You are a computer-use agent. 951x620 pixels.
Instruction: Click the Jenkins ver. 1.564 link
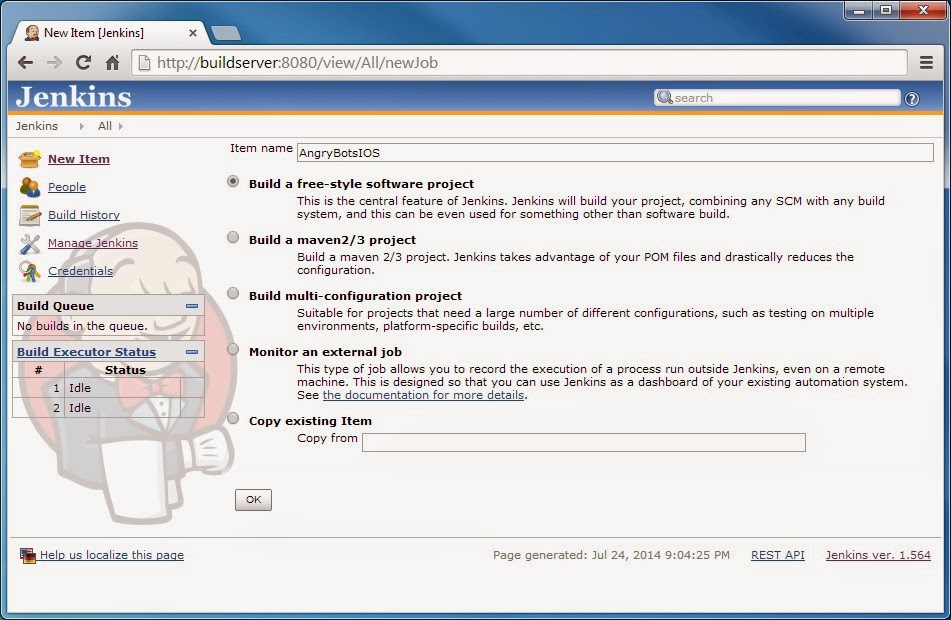pos(878,555)
